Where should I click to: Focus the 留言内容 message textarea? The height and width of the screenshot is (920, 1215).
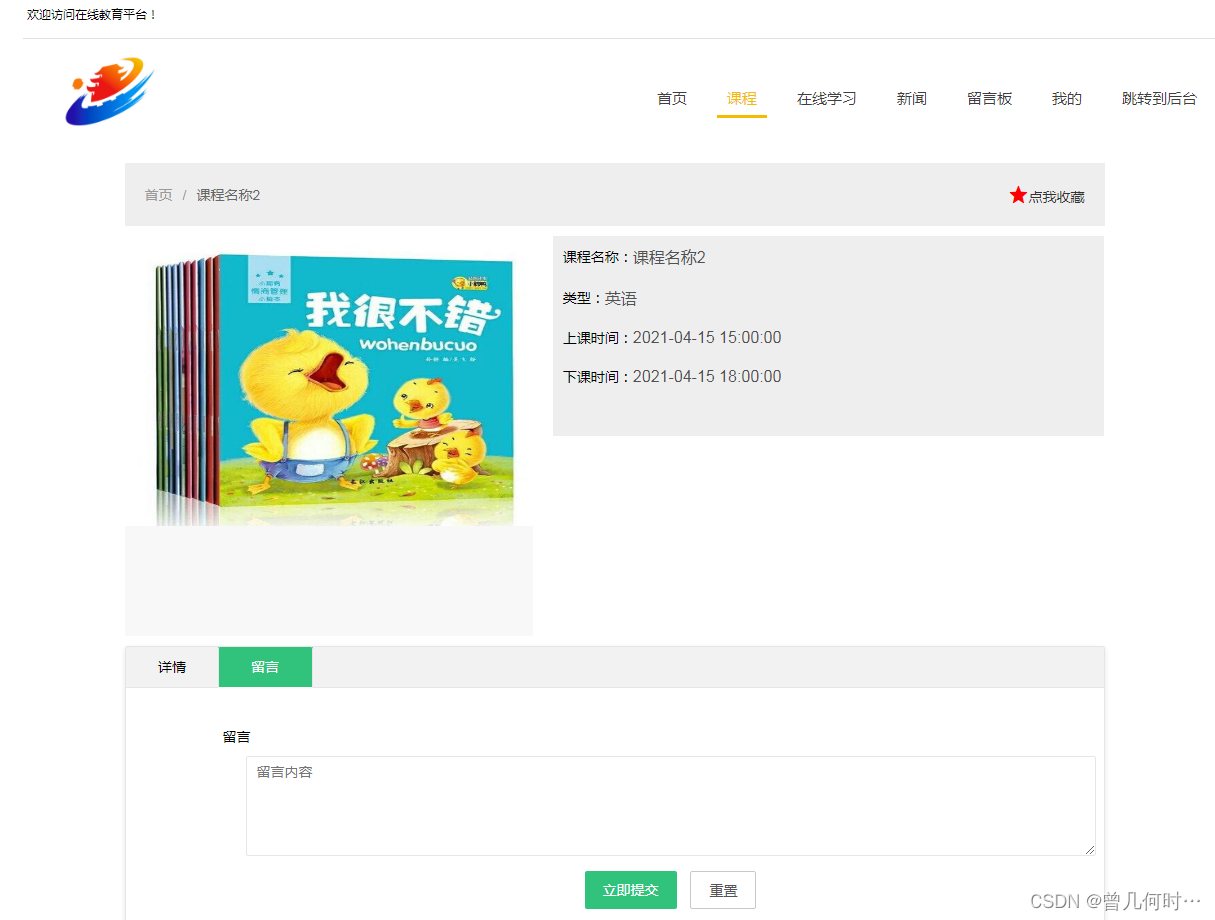coord(671,806)
